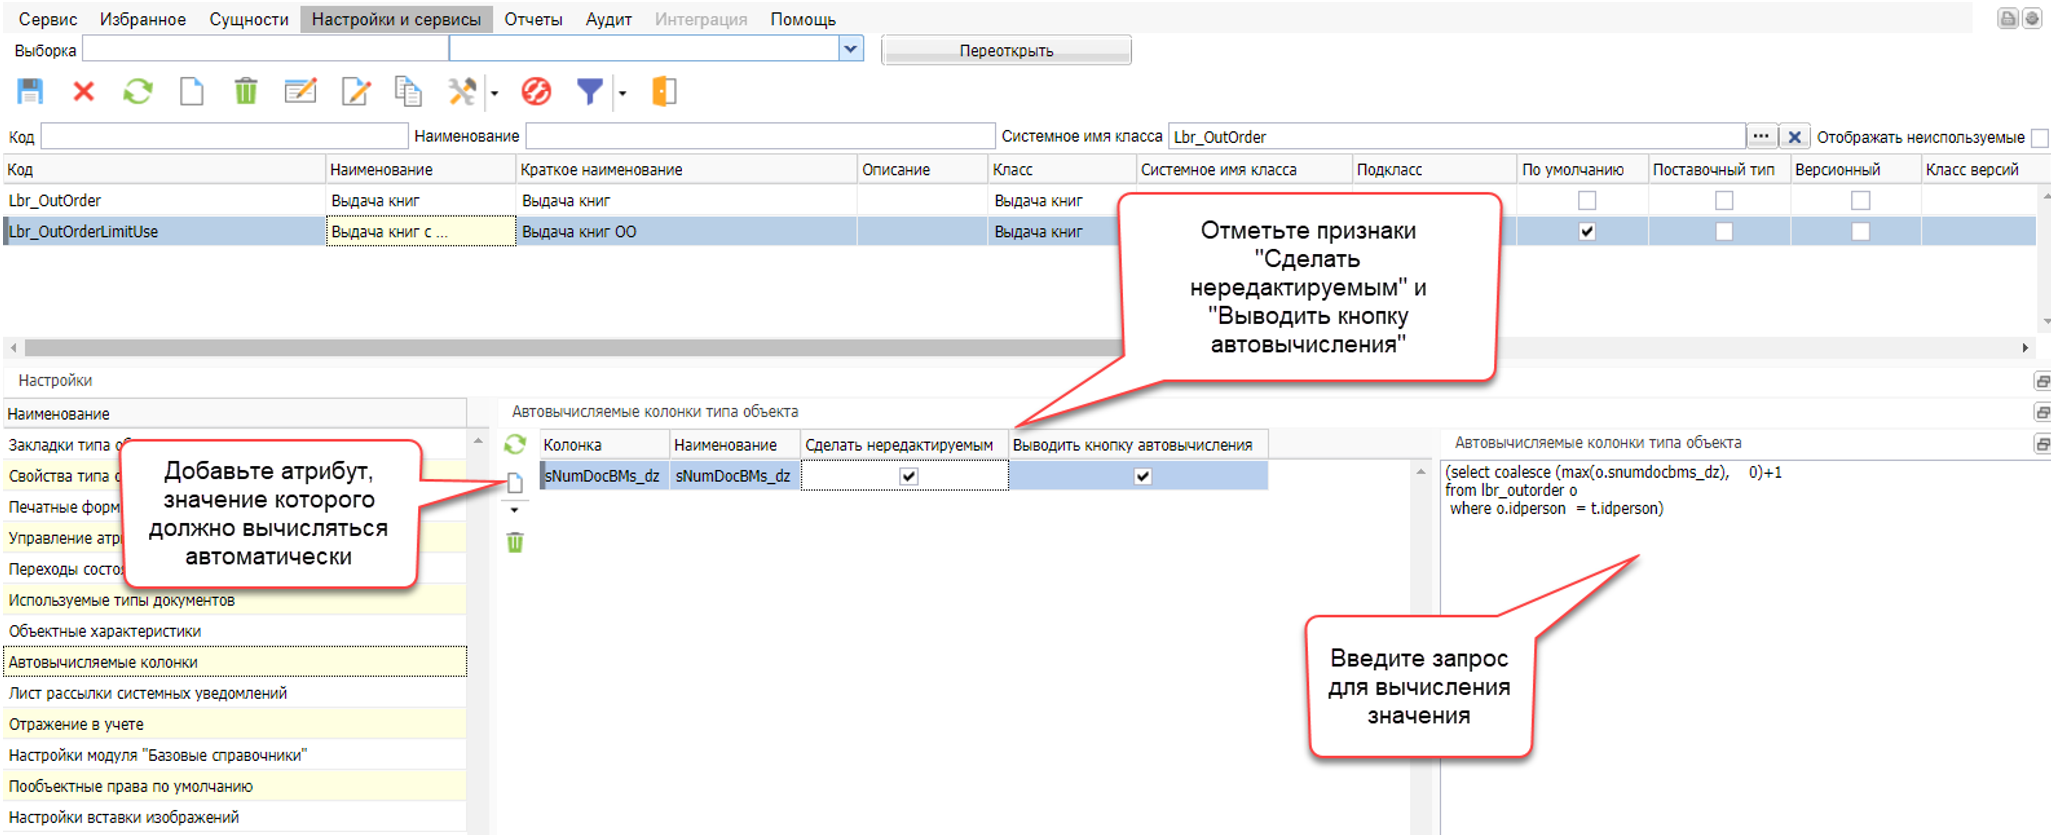Expand the Выборка dropdown arrow
Viewport: 2051px width, 835px height.
click(x=850, y=49)
